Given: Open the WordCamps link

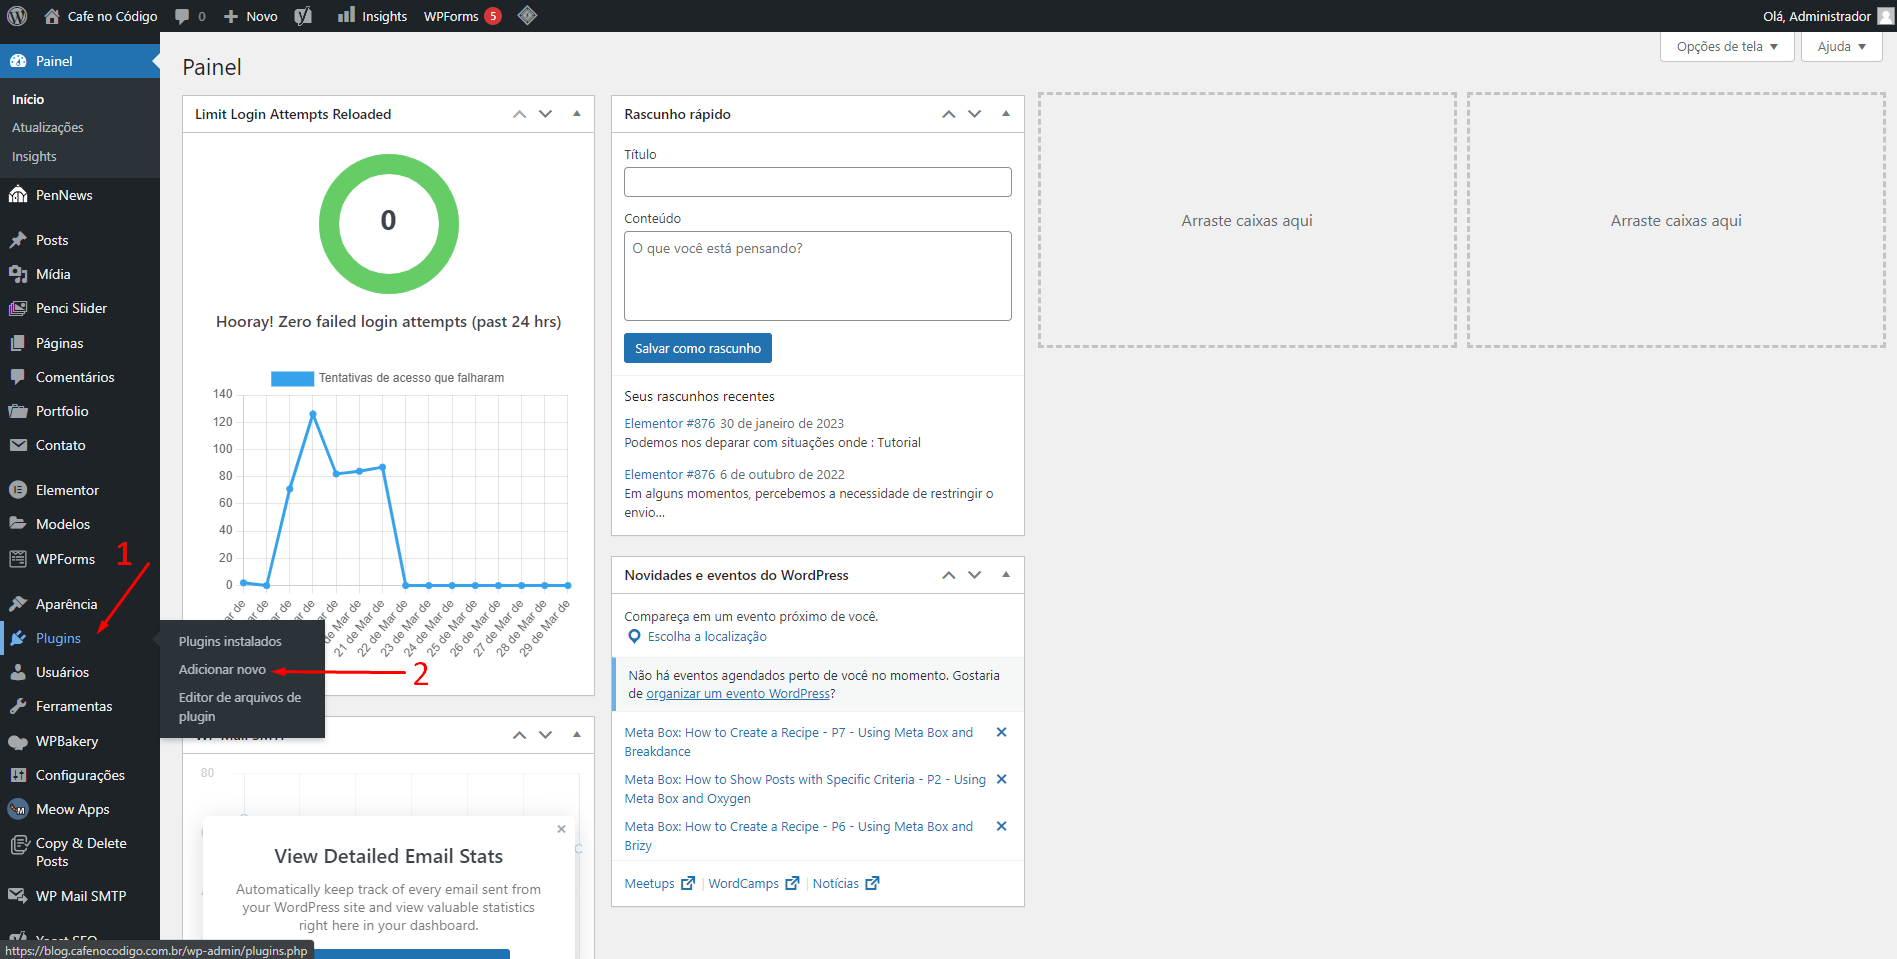Looking at the screenshot, I should click(x=754, y=883).
